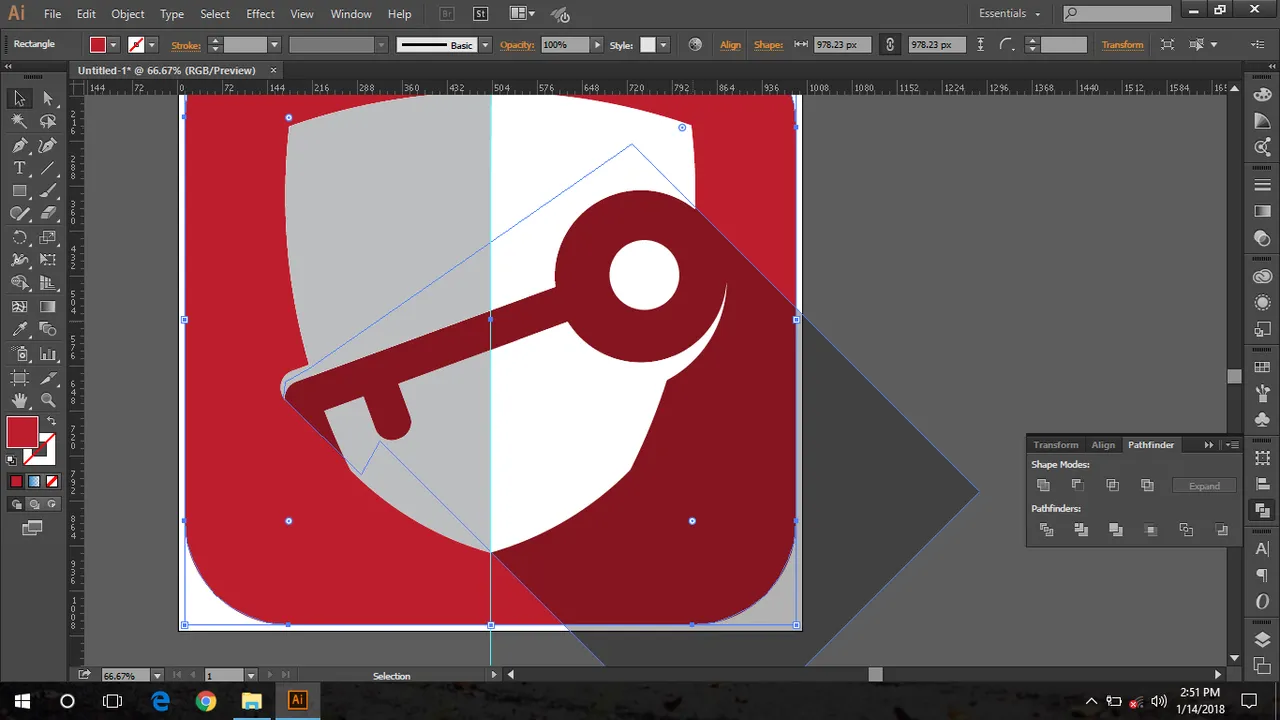The width and height of the screenshot is (1280, 720).
Task: Apply Intersect shape mode
Action: 1112,485
